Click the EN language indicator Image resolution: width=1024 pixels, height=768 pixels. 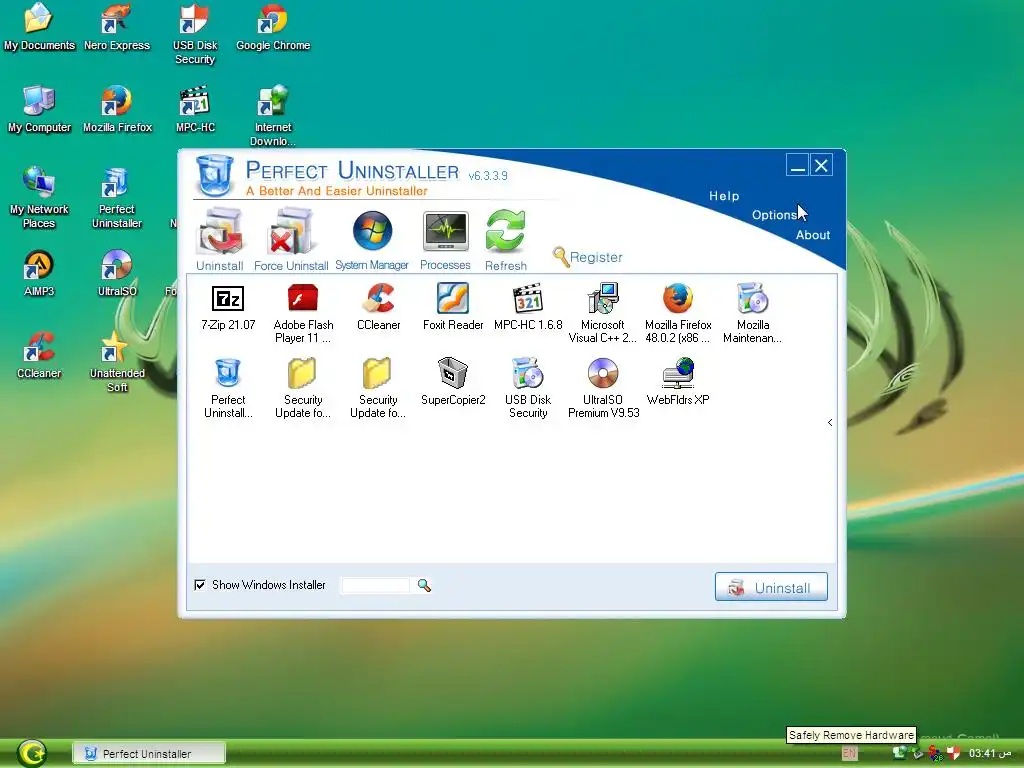850,753
